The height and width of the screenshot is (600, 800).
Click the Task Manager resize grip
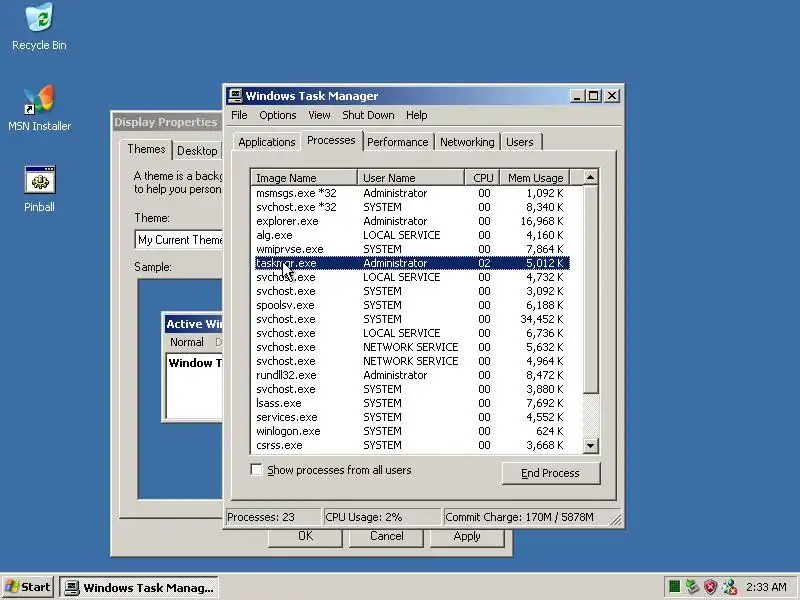616,520
